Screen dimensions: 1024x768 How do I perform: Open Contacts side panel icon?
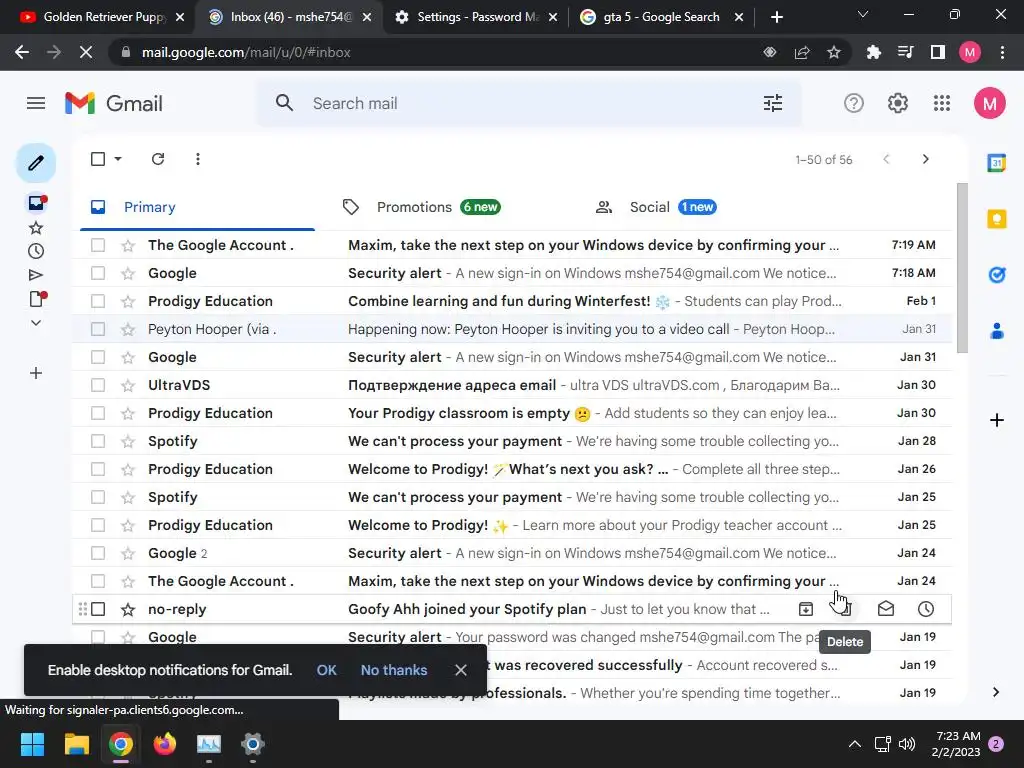click(997, 331)
